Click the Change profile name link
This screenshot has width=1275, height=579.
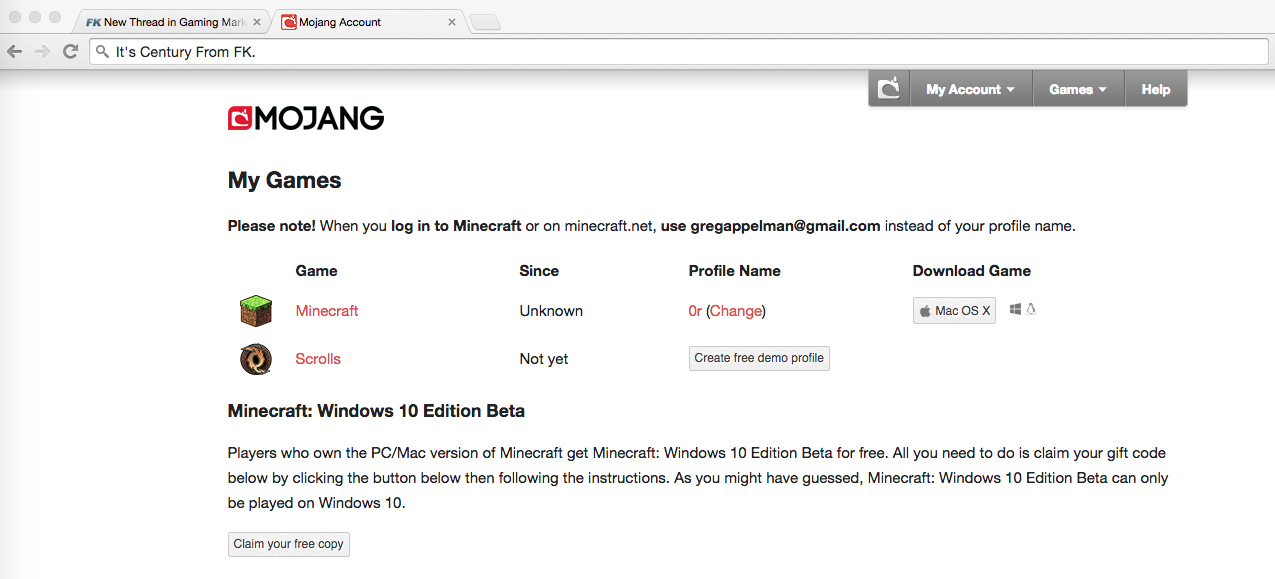point(736,311)
